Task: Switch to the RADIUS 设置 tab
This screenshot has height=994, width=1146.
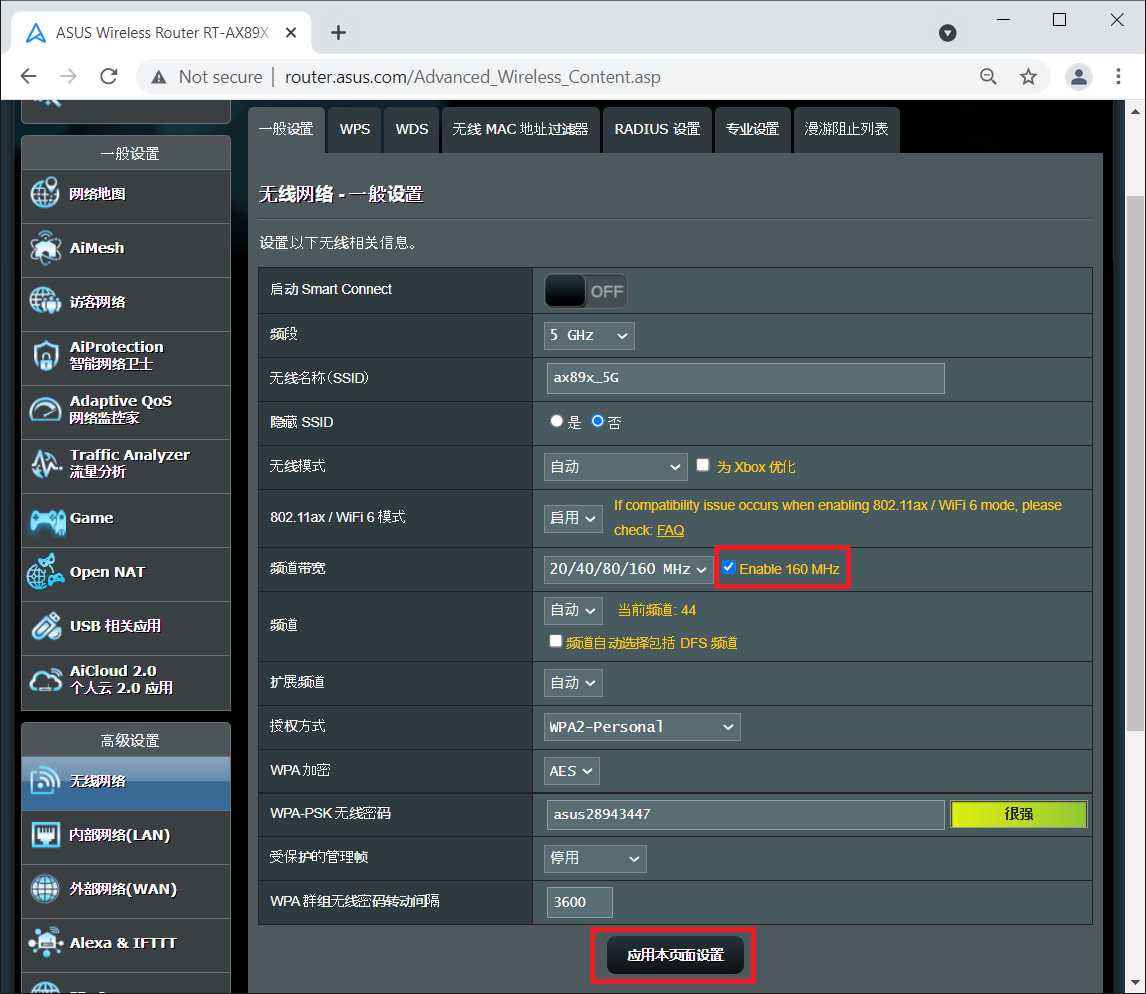Action: (x=657, y=129)
